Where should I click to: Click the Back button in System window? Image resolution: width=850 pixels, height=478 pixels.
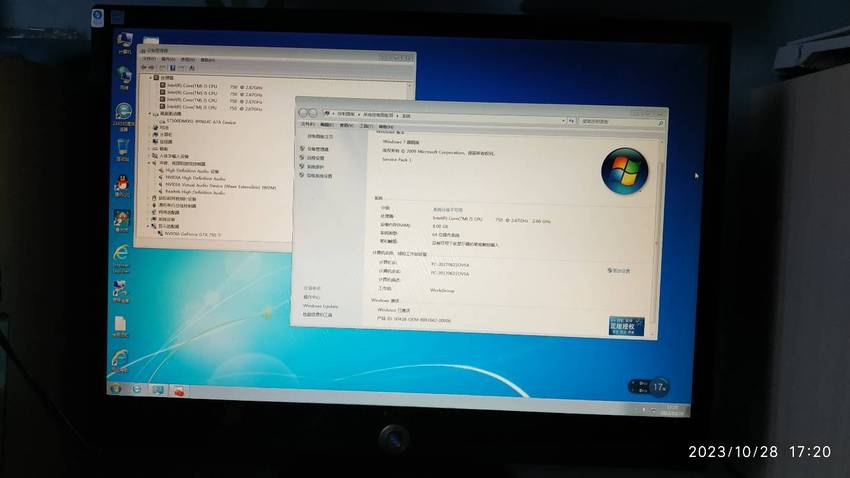[x=304, y=112]
